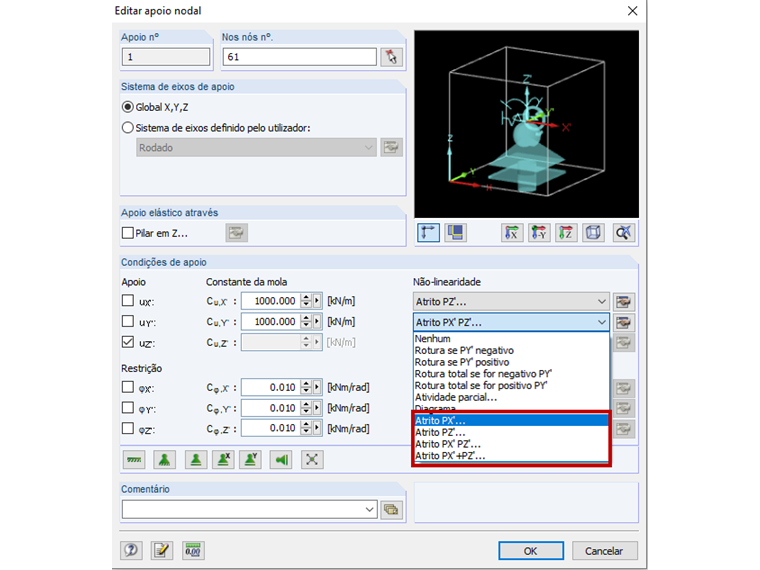The width and height of the screenshot is (760, 570).
Task: Click the Cφ,X' value field 0.010
Action: tap(270, 387)
